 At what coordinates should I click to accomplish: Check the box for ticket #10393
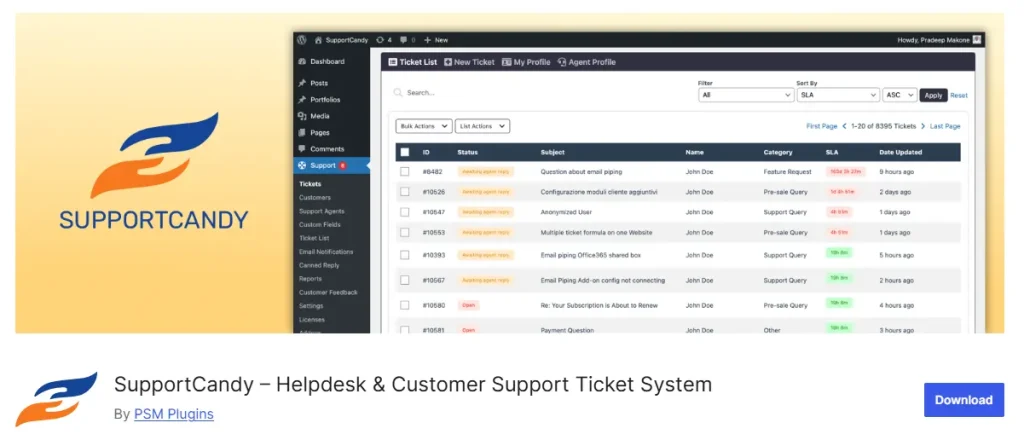click(x=405, y=255)
